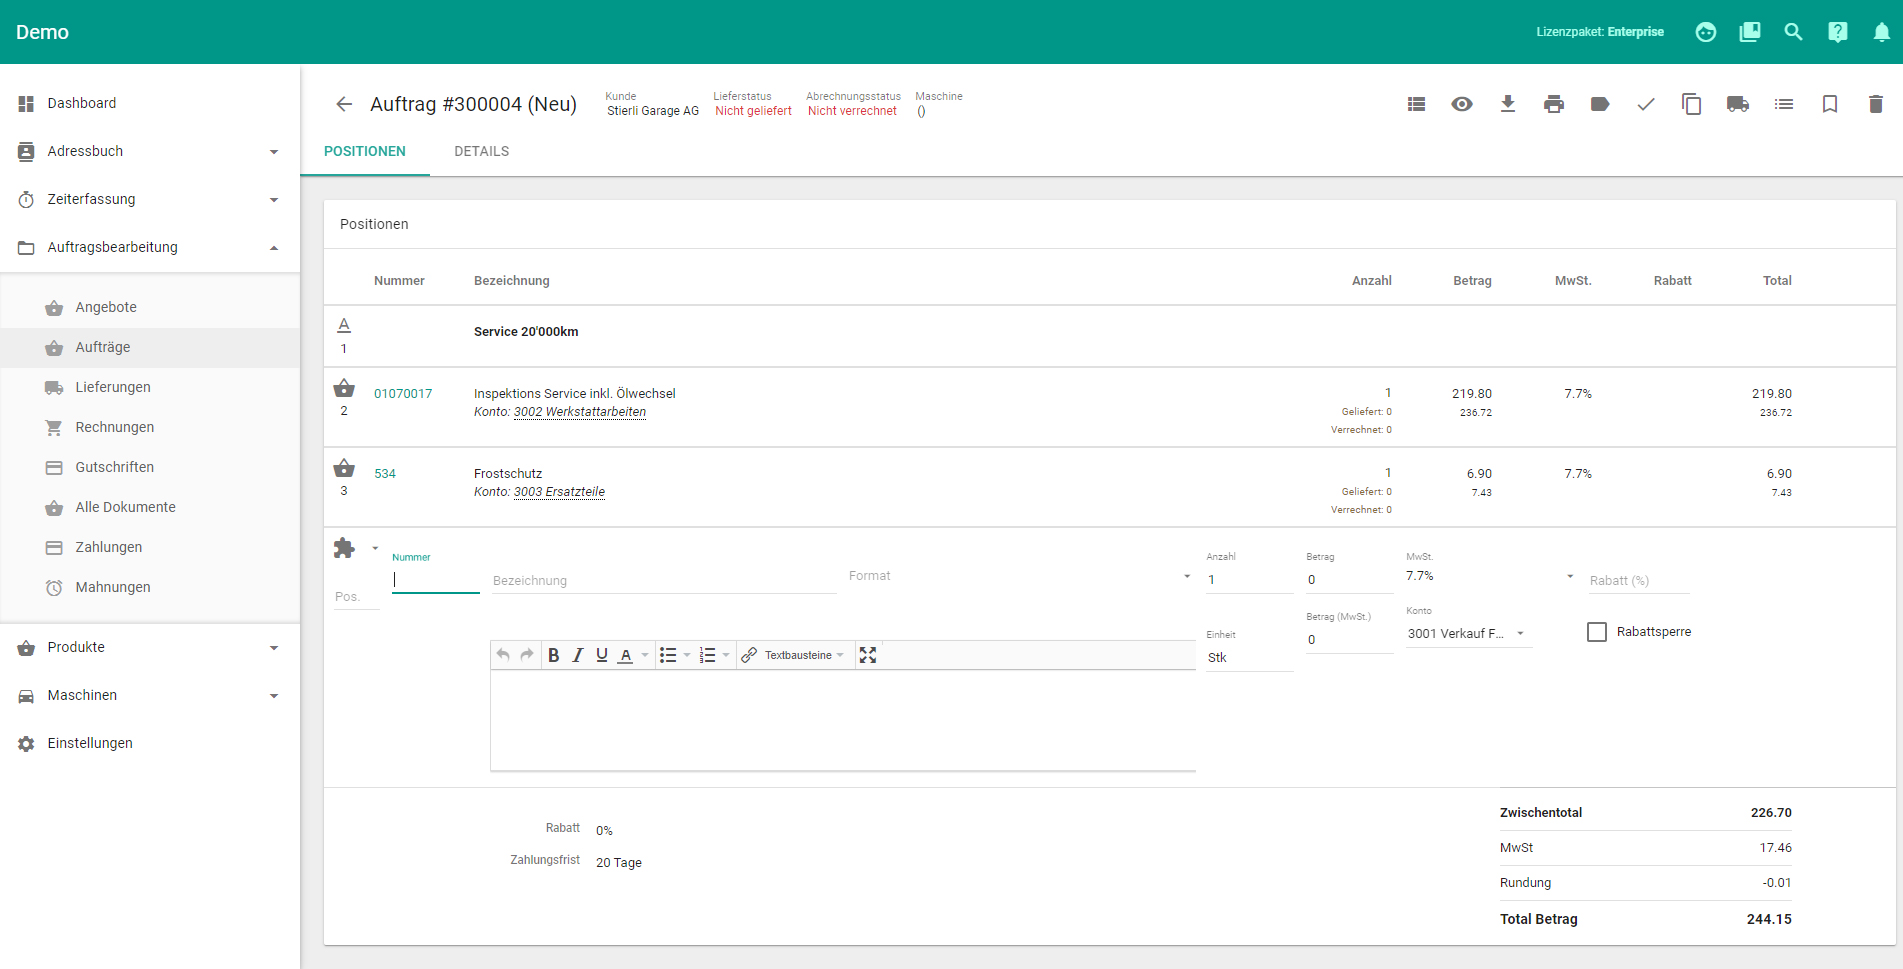Image resolution: width=1903 pixels, height=969 pixels.
Task: Click the copy document icon
Action: (x=1691, y=104)
